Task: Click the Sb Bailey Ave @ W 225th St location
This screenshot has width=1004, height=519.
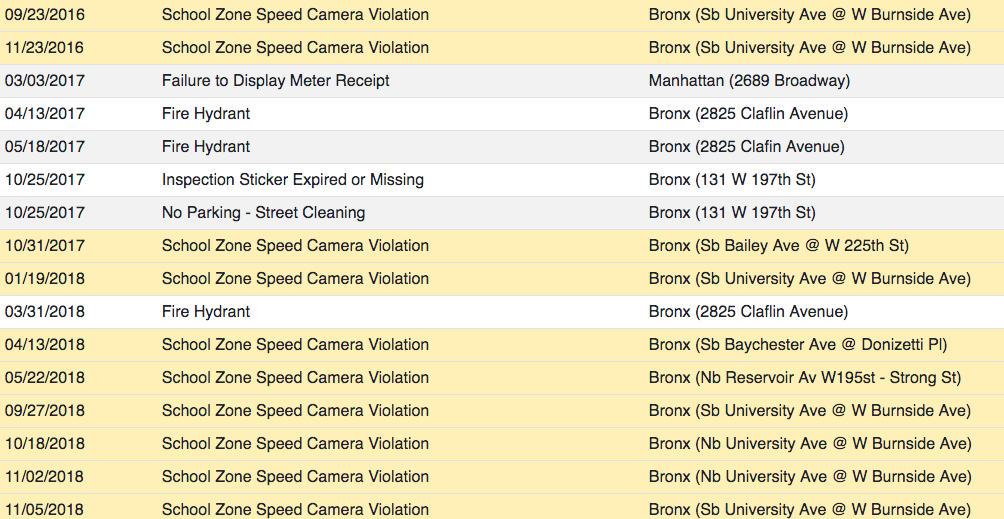Action: (x=802, y=246)
